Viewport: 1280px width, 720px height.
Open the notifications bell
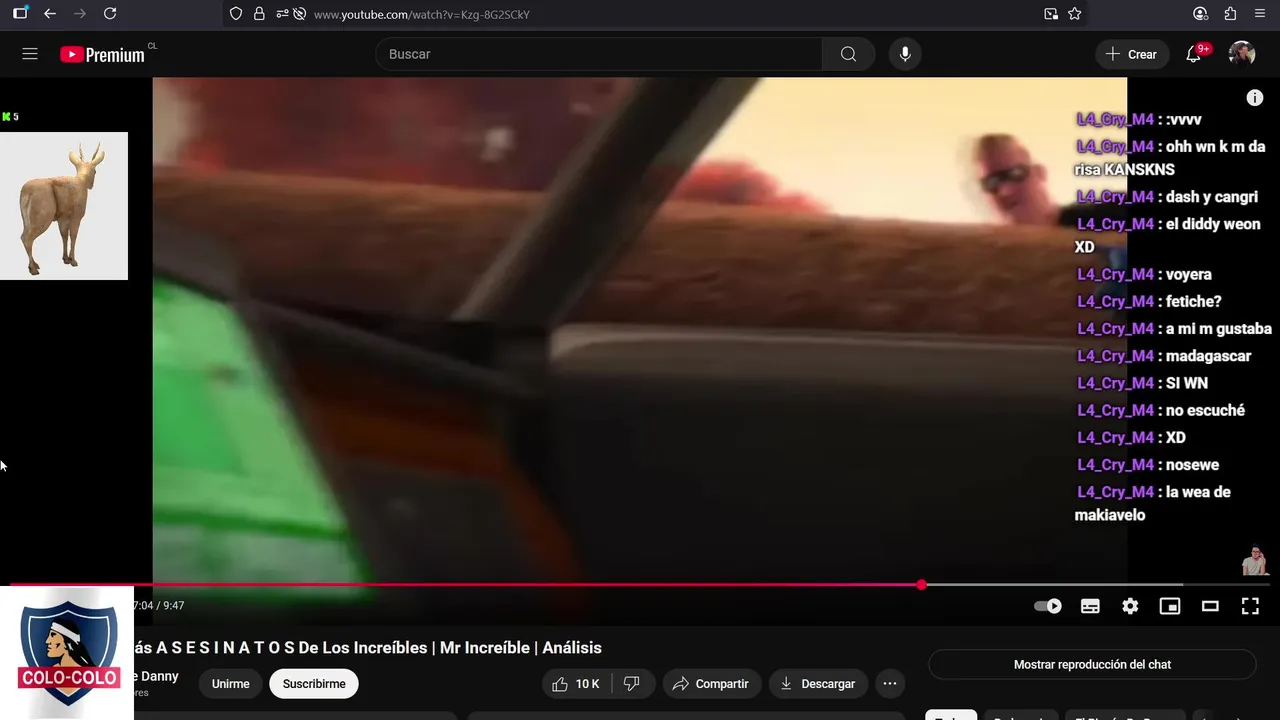pos(1193,54)
